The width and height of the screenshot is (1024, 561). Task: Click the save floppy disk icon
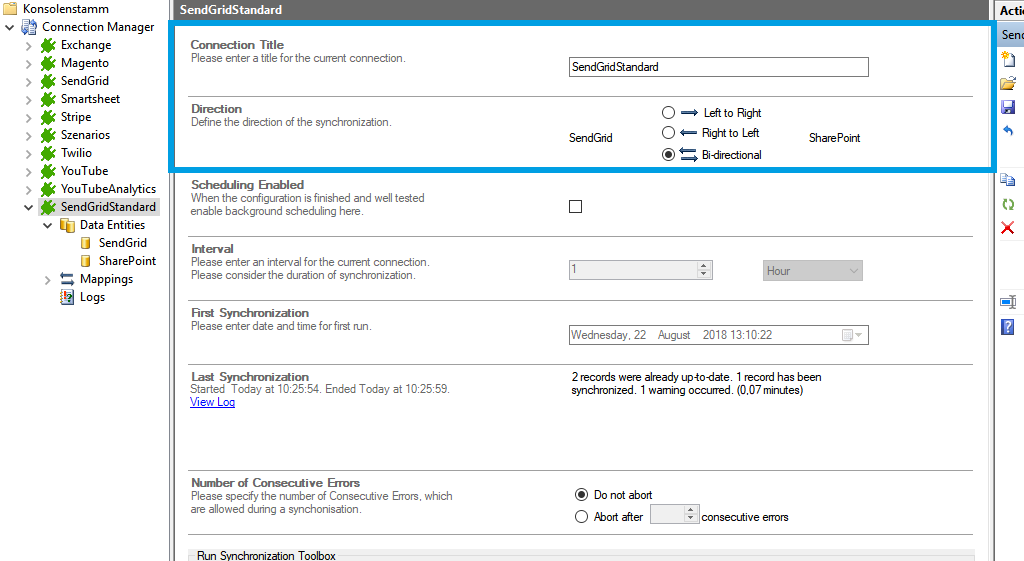tap(1008, 107)
